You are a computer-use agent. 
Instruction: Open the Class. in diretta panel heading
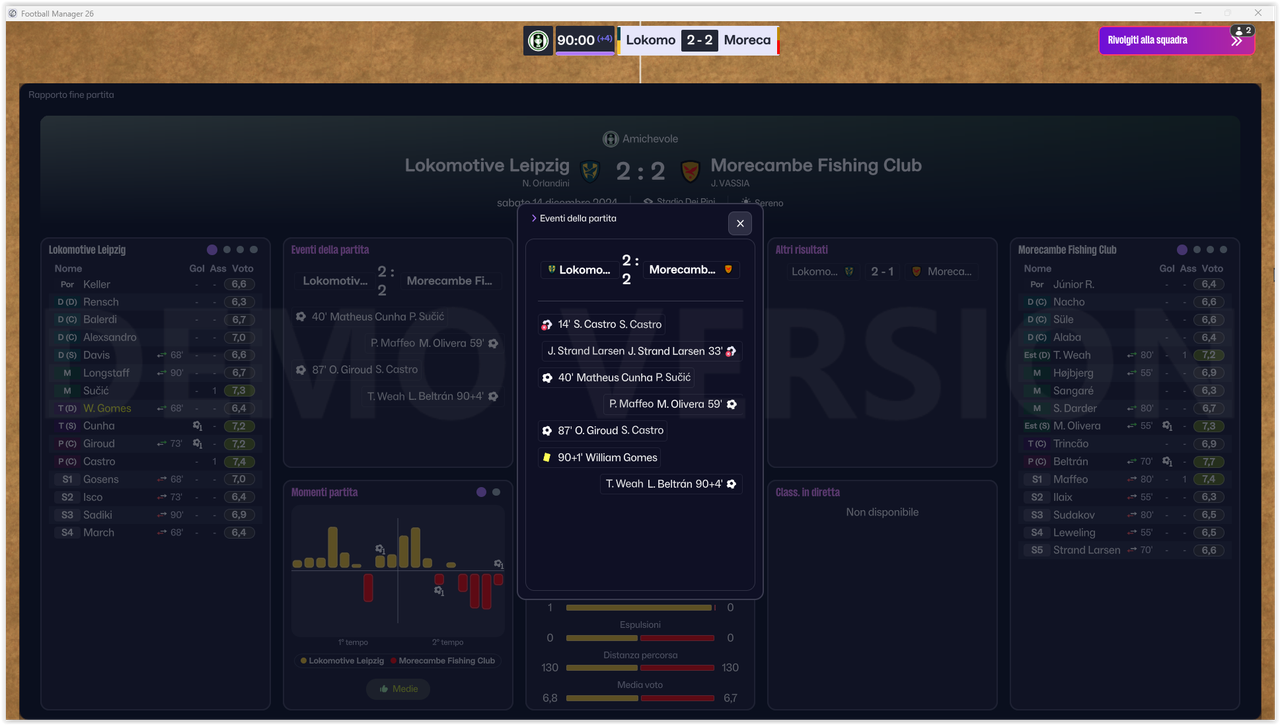coord(808,492)
